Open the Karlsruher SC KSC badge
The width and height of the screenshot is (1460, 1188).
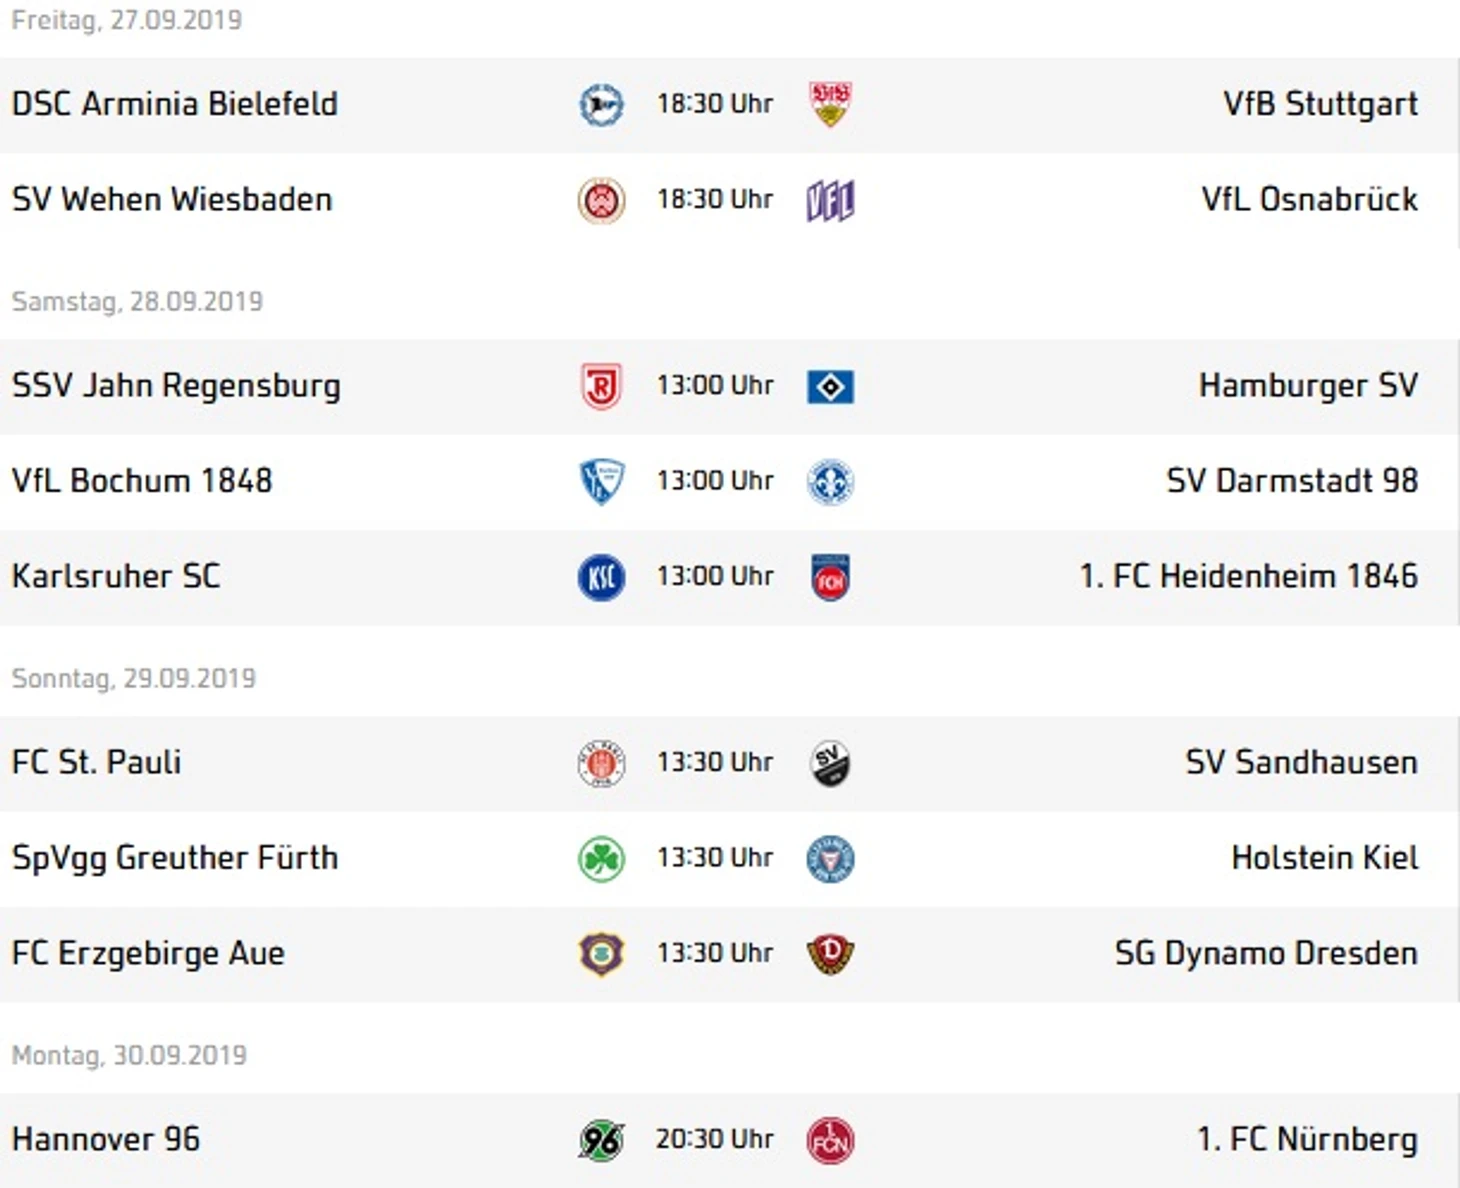pos(601,578)
